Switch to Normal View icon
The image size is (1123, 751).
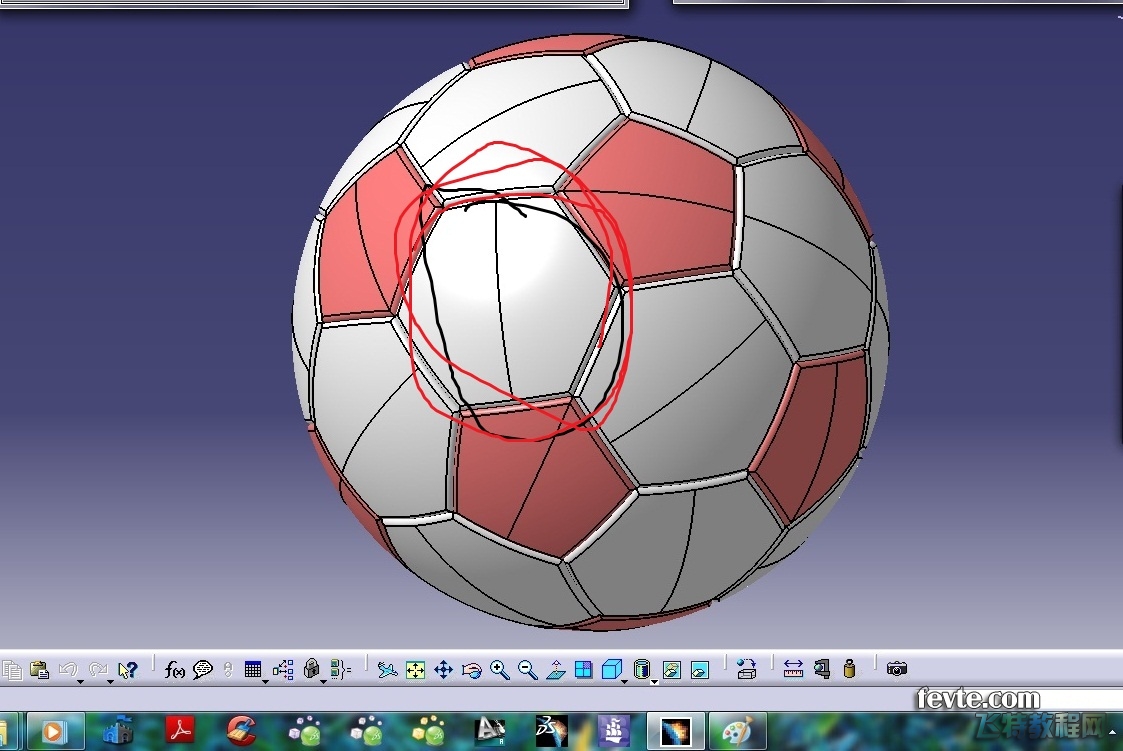556,670
